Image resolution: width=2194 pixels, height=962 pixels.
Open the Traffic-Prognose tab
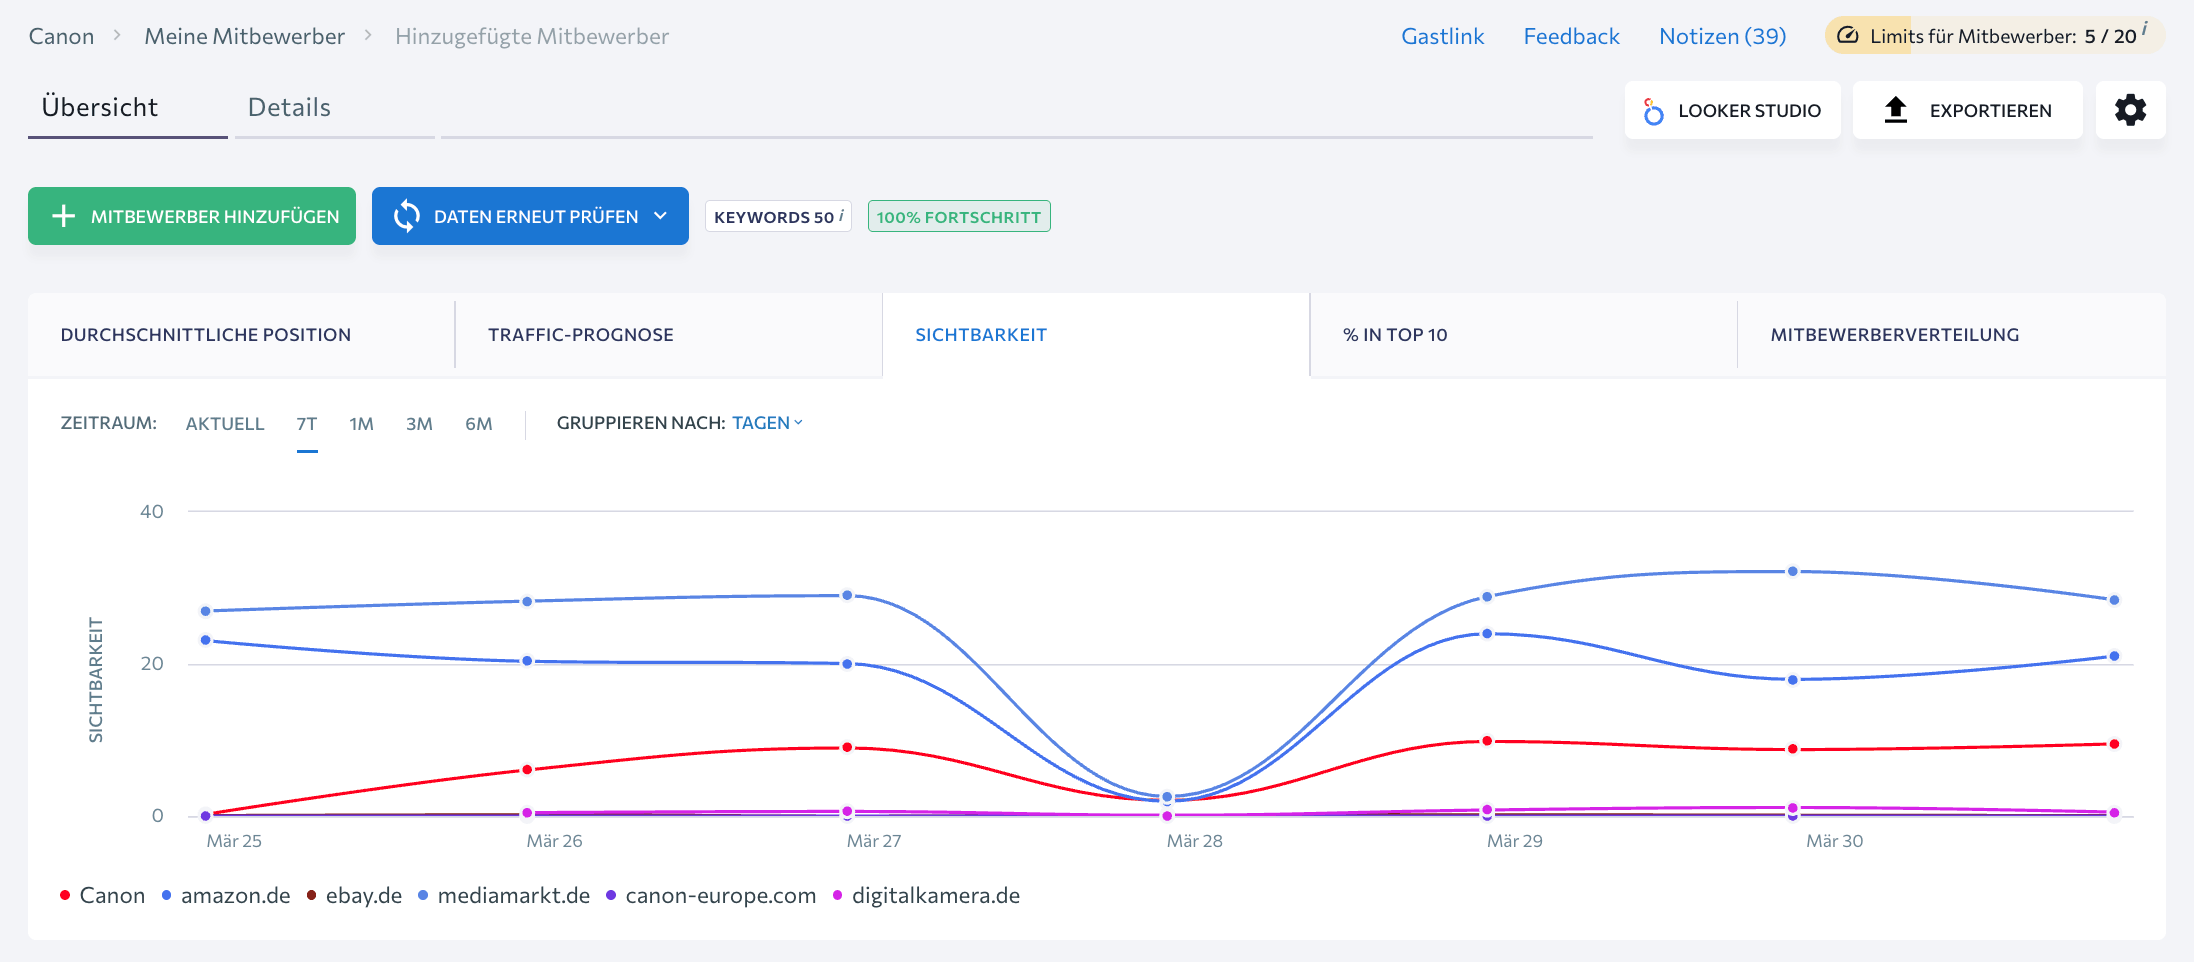point(581,335)
